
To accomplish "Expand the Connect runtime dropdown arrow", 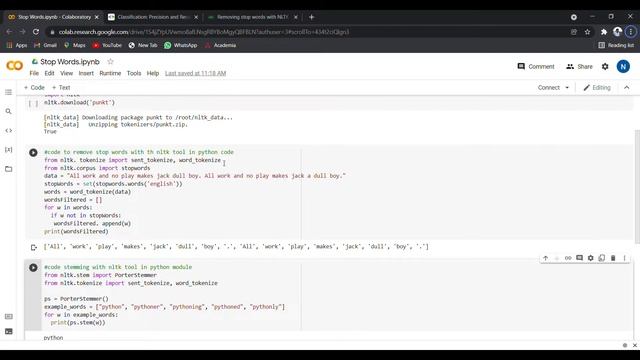I will pyautogui.click(x=567, y=88).
